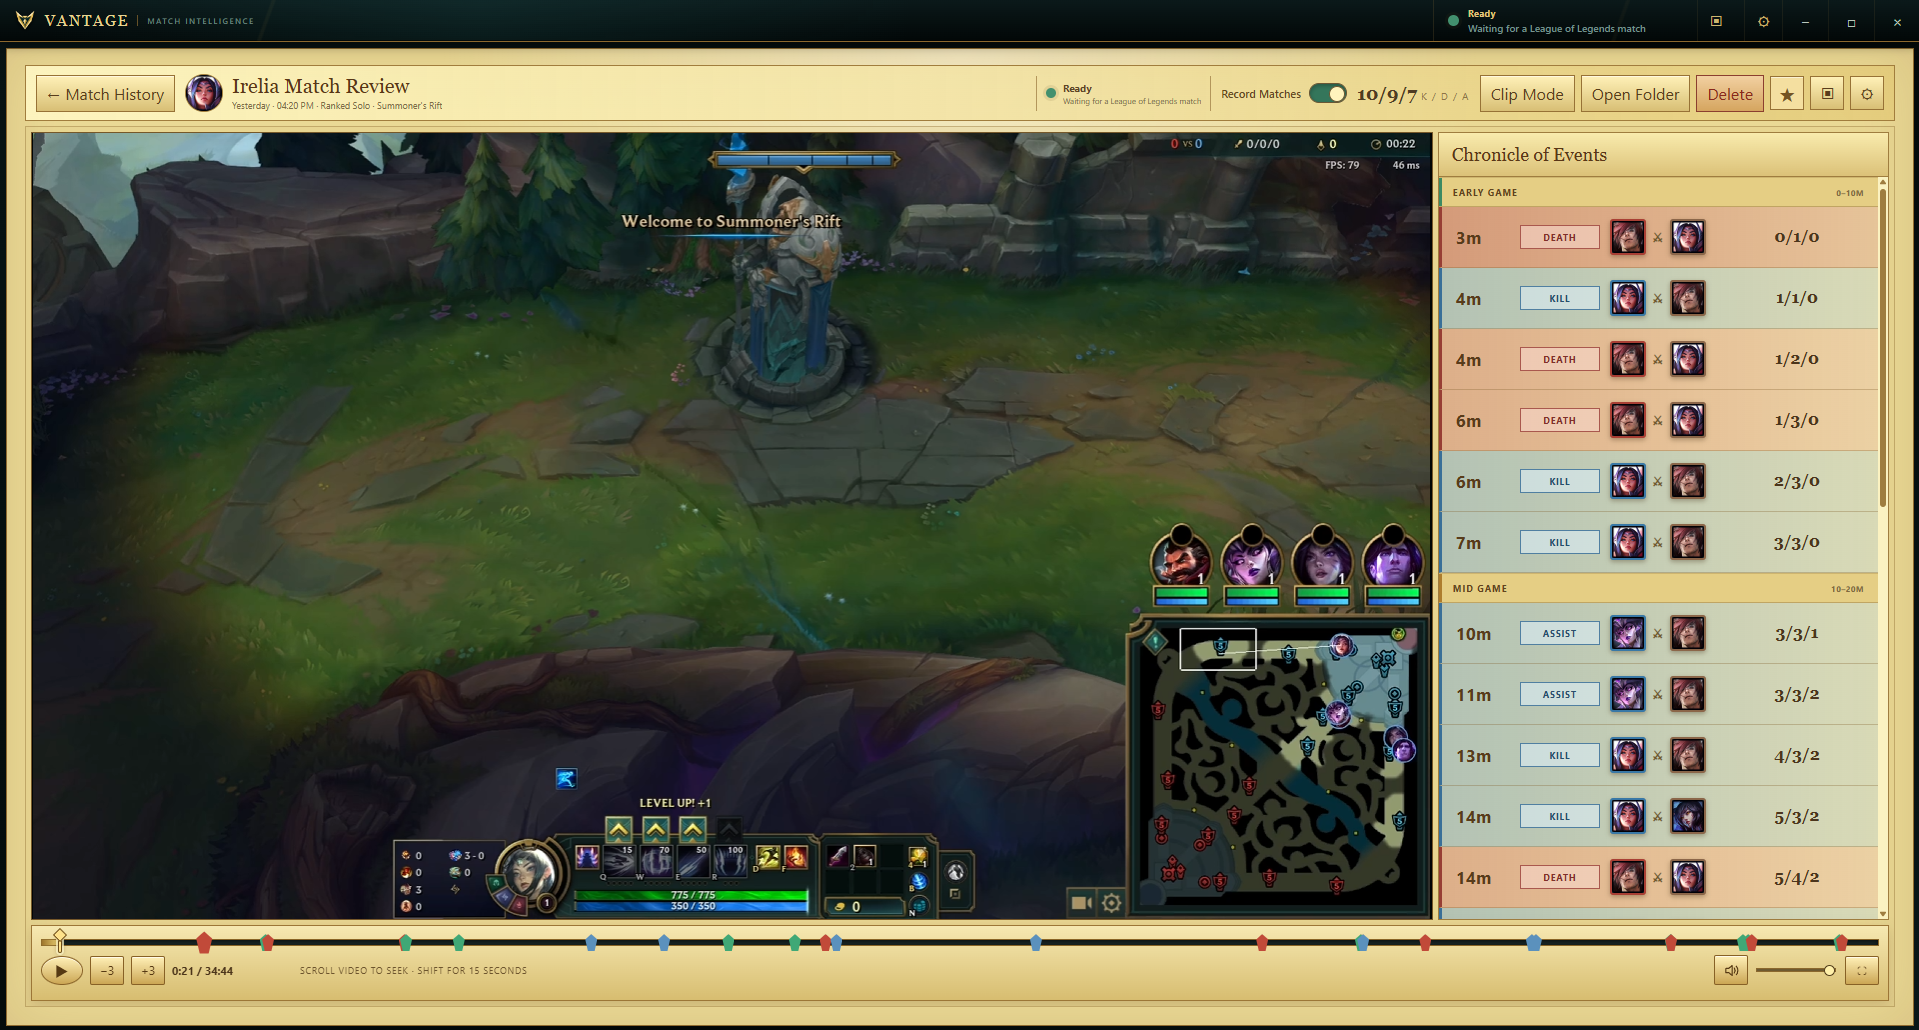
Task: Select the 7m KILL event 3/3/0
Action: (x=1658, y=542)
